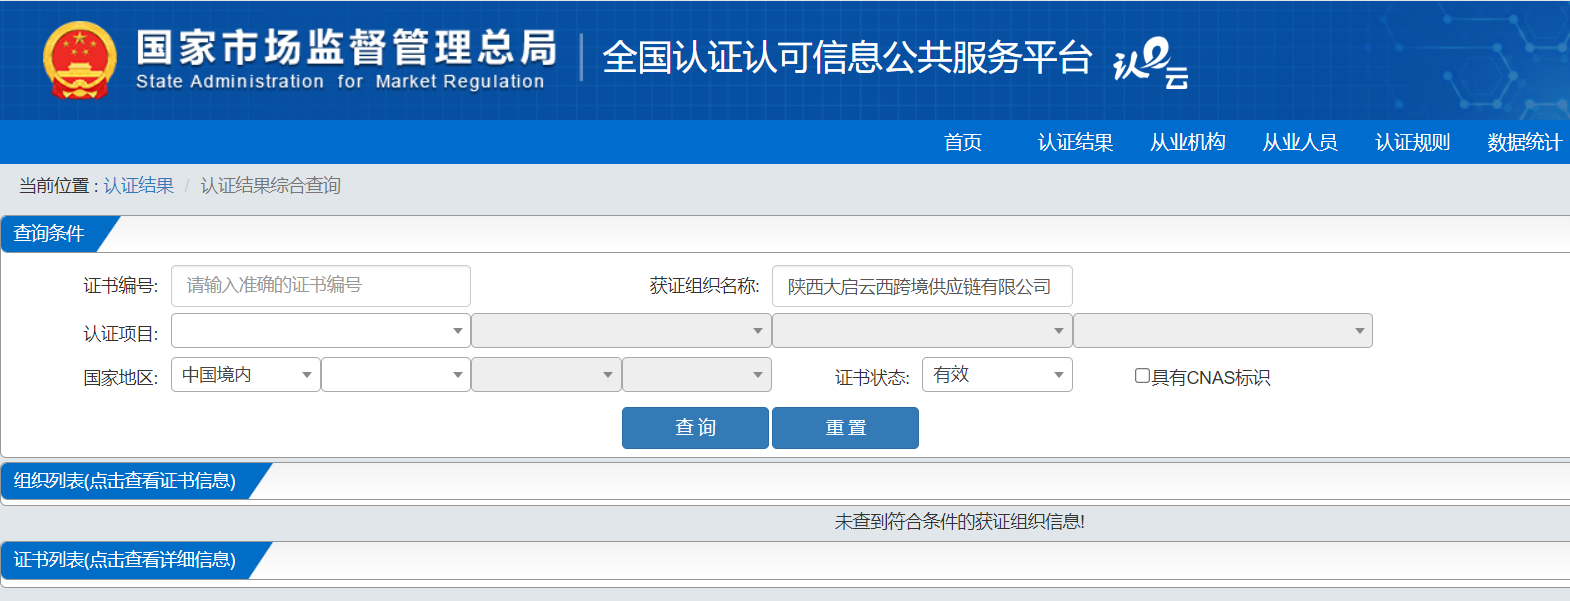
Task: Check the 具有CNAS标识 checkbox
Action: click(x=1142, y=376)
